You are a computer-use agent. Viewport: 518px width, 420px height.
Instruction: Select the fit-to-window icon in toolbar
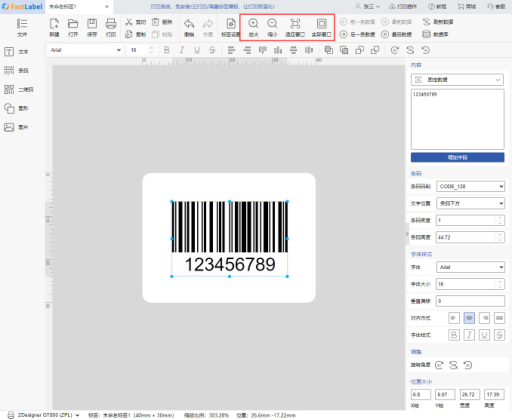point(295,24)
